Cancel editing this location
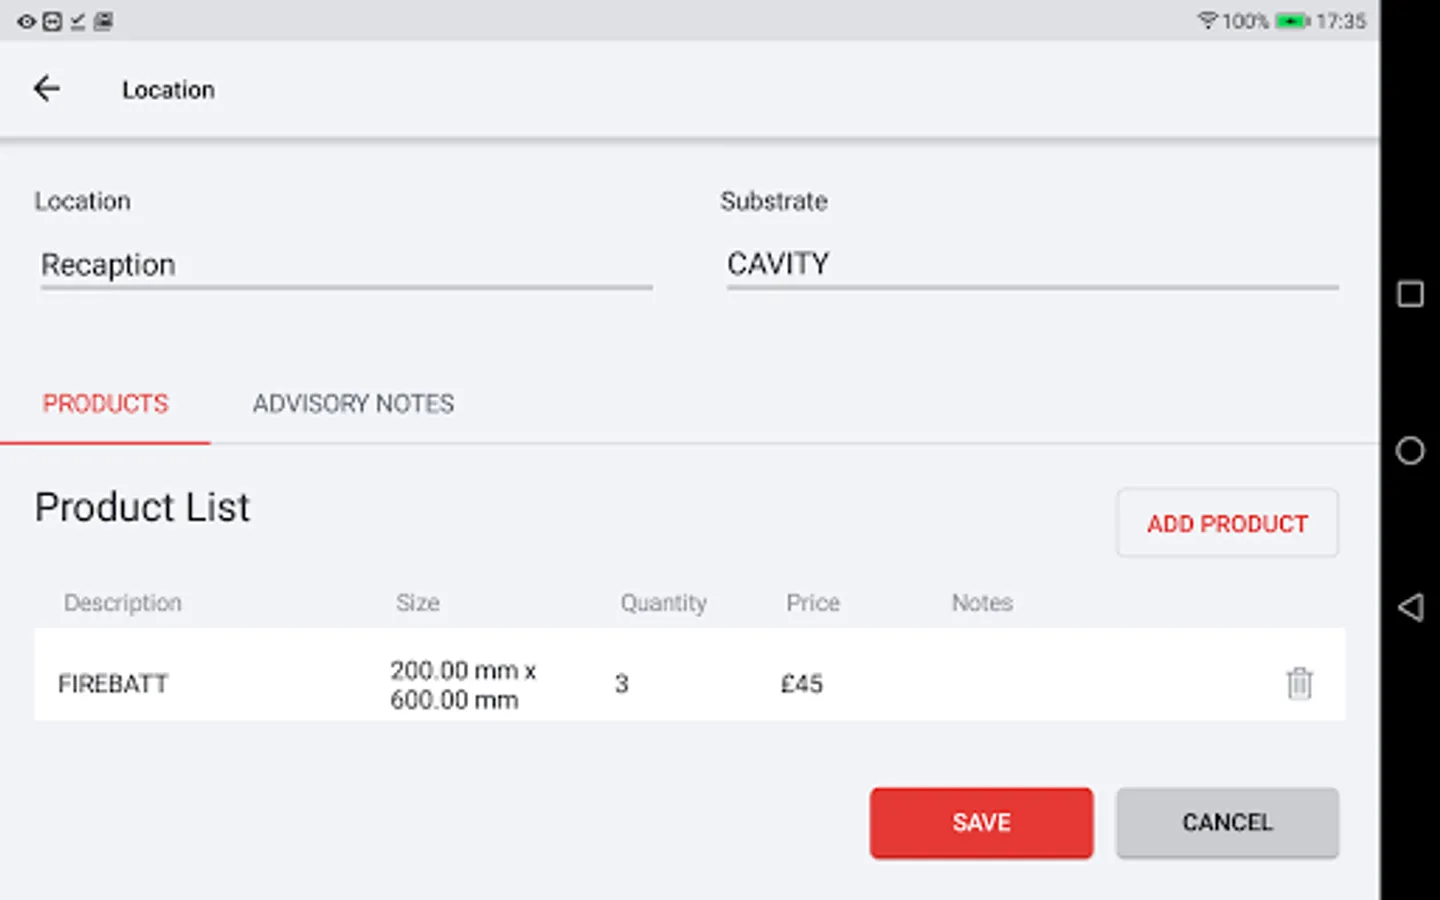Image resolution: width=1440 pixels, height=900 pixels. click(1227, 822)
